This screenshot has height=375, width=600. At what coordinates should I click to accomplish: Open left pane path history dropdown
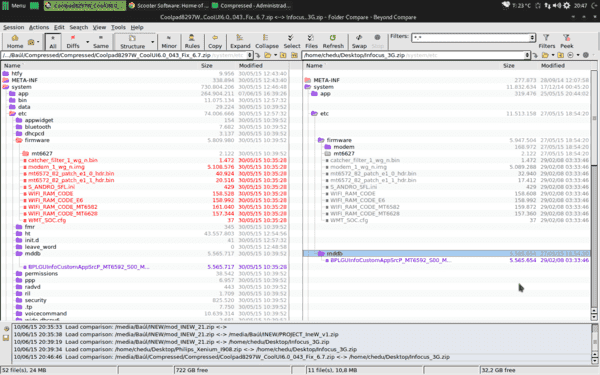click(x=250, y=55)
